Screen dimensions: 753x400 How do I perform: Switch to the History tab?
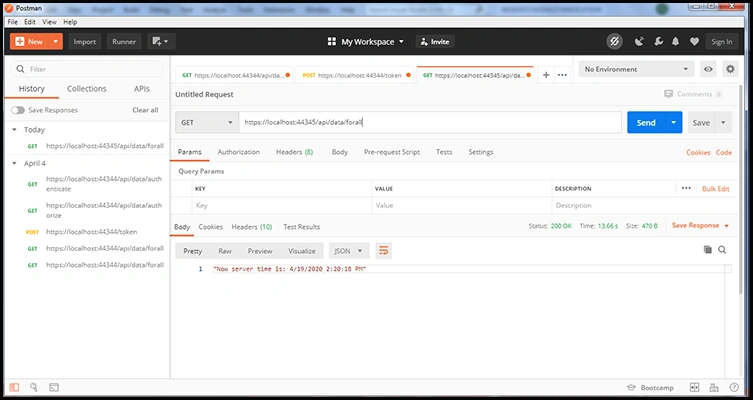click(32, 89)
